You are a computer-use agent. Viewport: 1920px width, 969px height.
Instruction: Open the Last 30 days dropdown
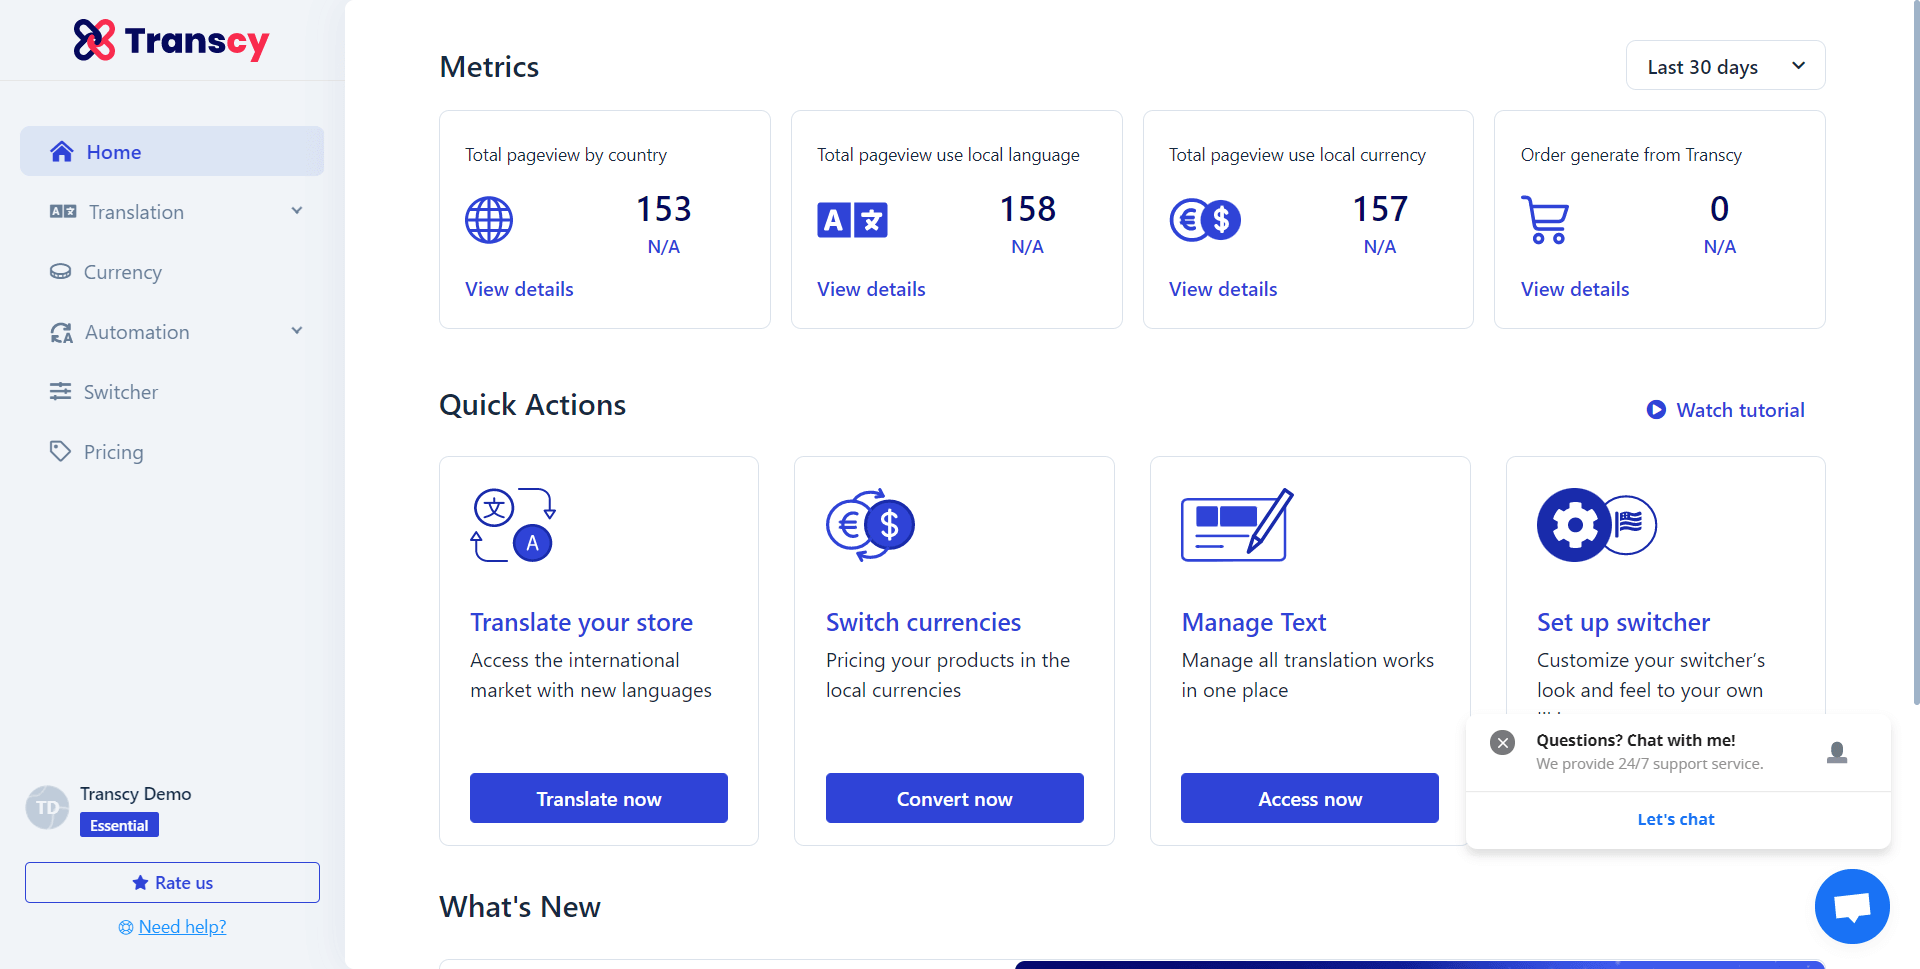click(x=1725, y=66)
